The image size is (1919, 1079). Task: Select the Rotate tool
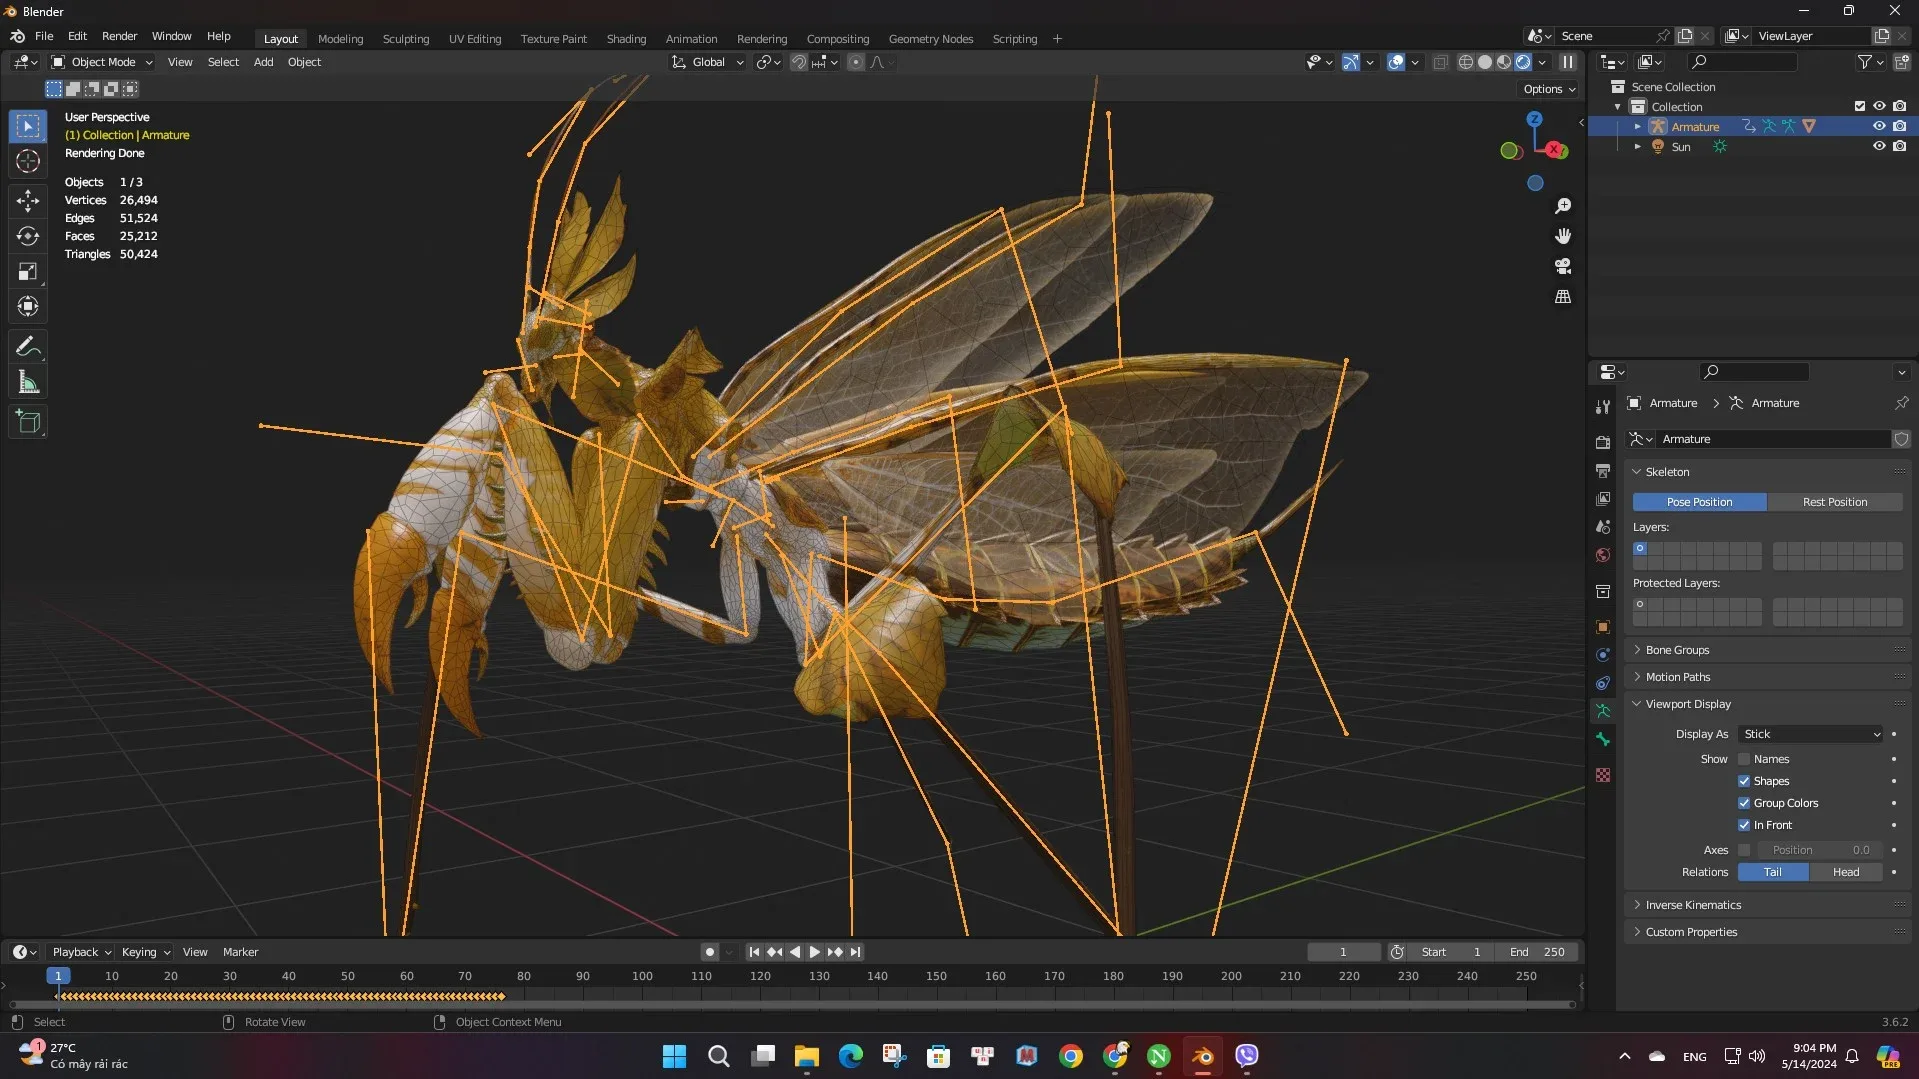click(x=27, y=236)
